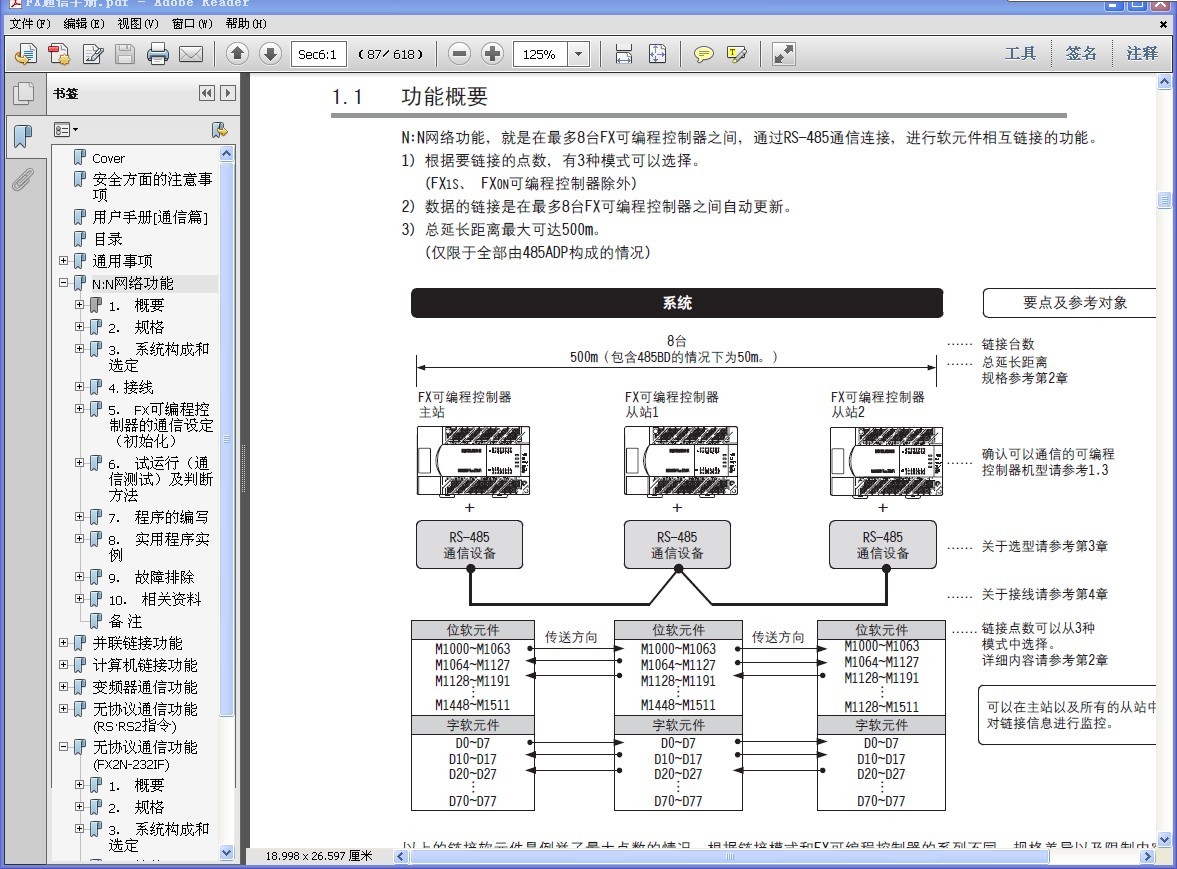Click the email envelope icon
Viewport: 1177px width, 869px height.
tap(190, 54)
